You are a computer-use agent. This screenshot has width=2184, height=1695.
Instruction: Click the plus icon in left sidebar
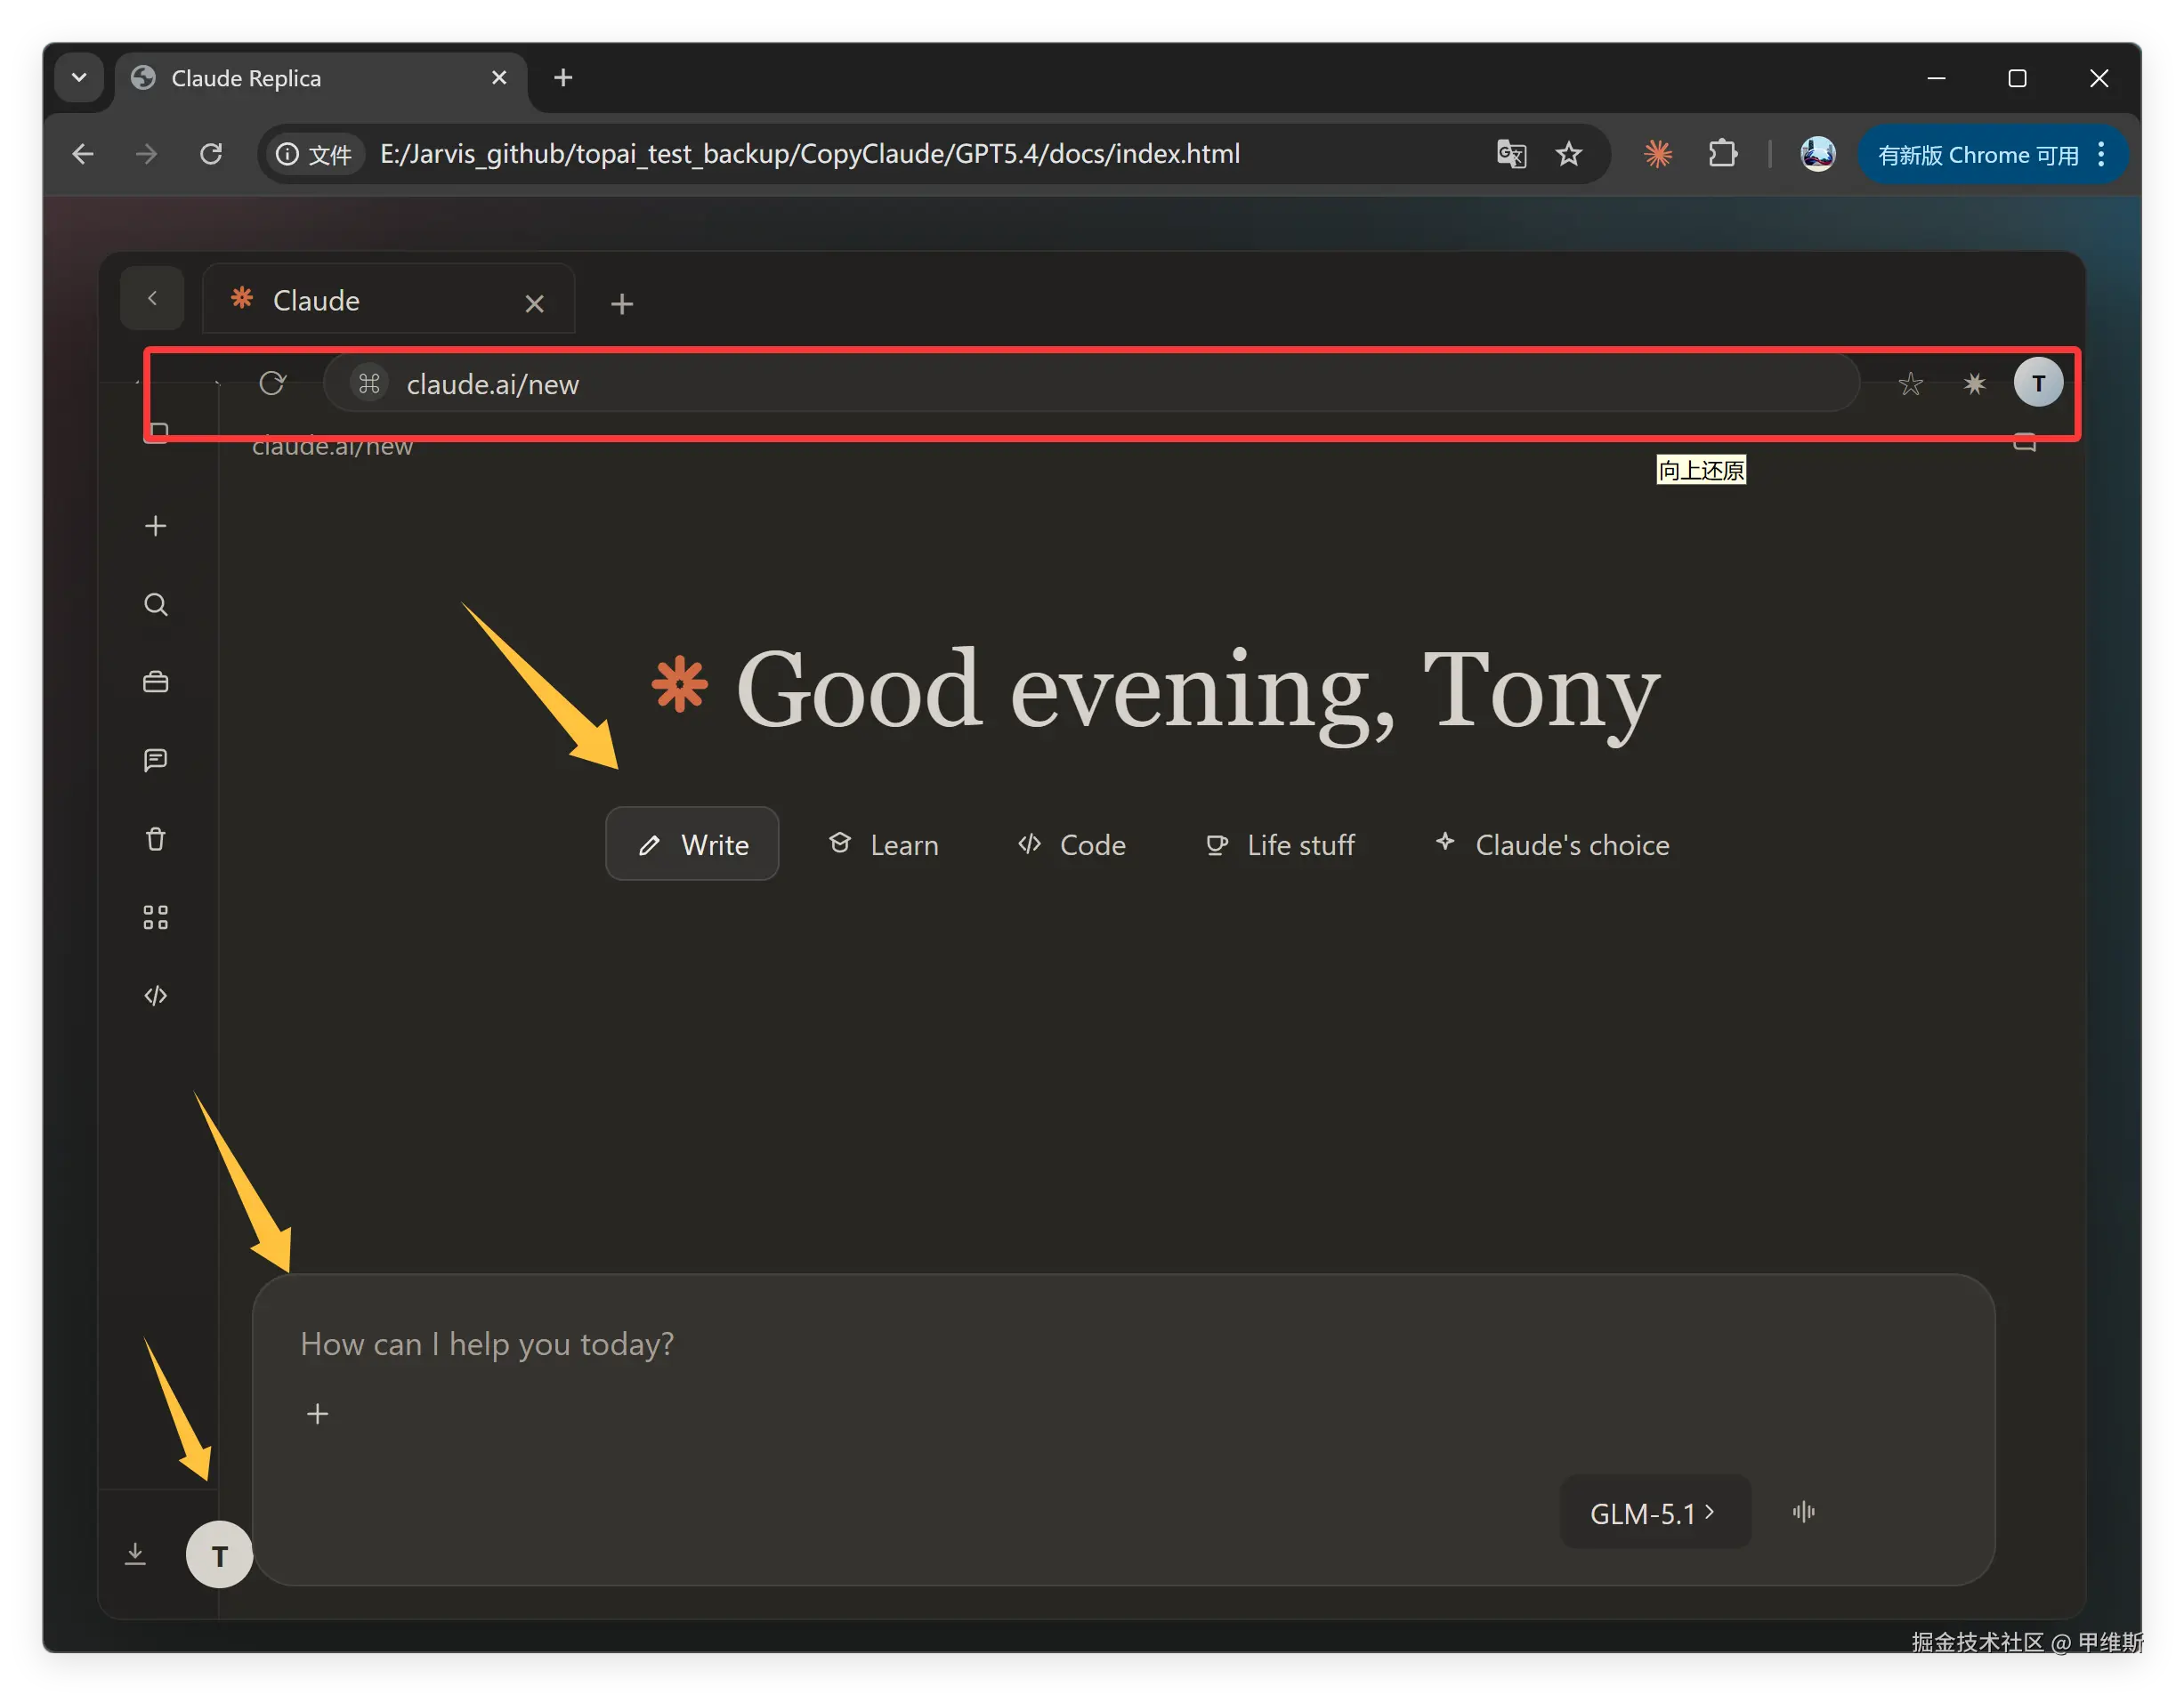pos(155,526)
